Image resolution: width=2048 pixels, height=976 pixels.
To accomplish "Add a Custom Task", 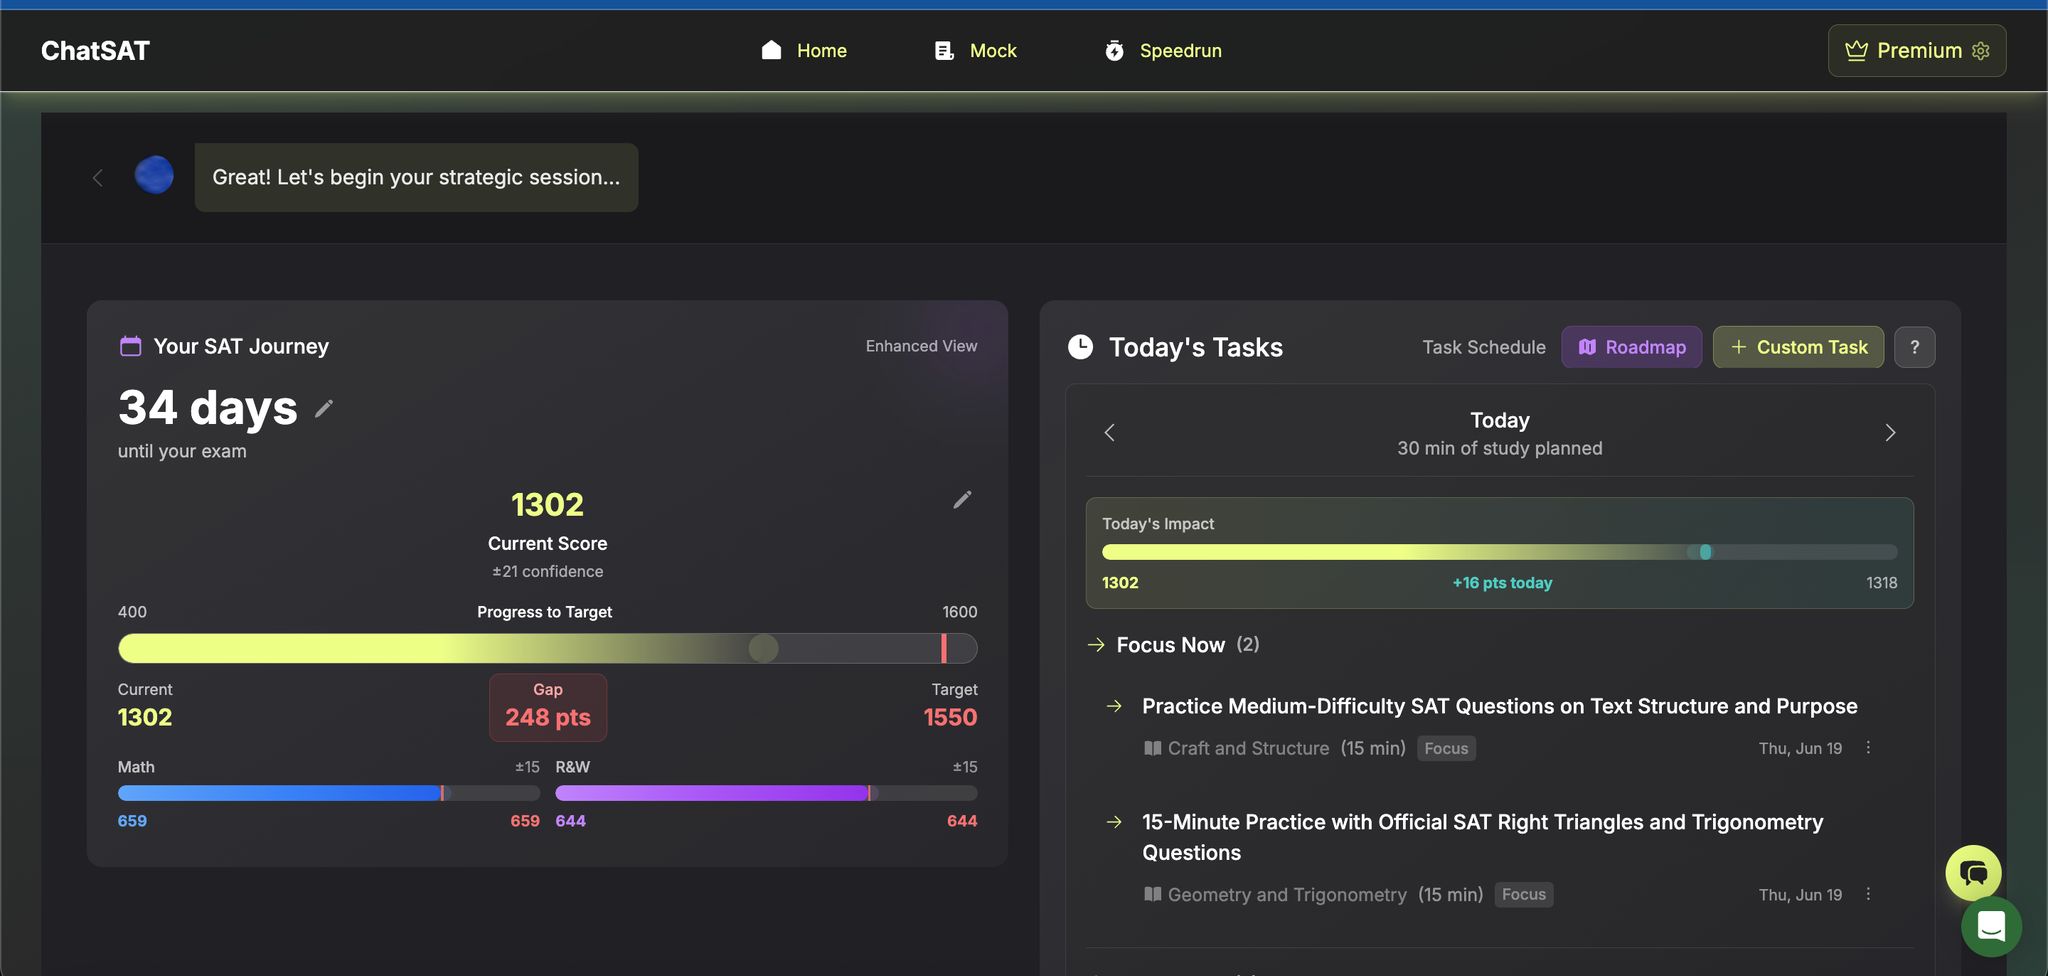I will click(1798, 347).
